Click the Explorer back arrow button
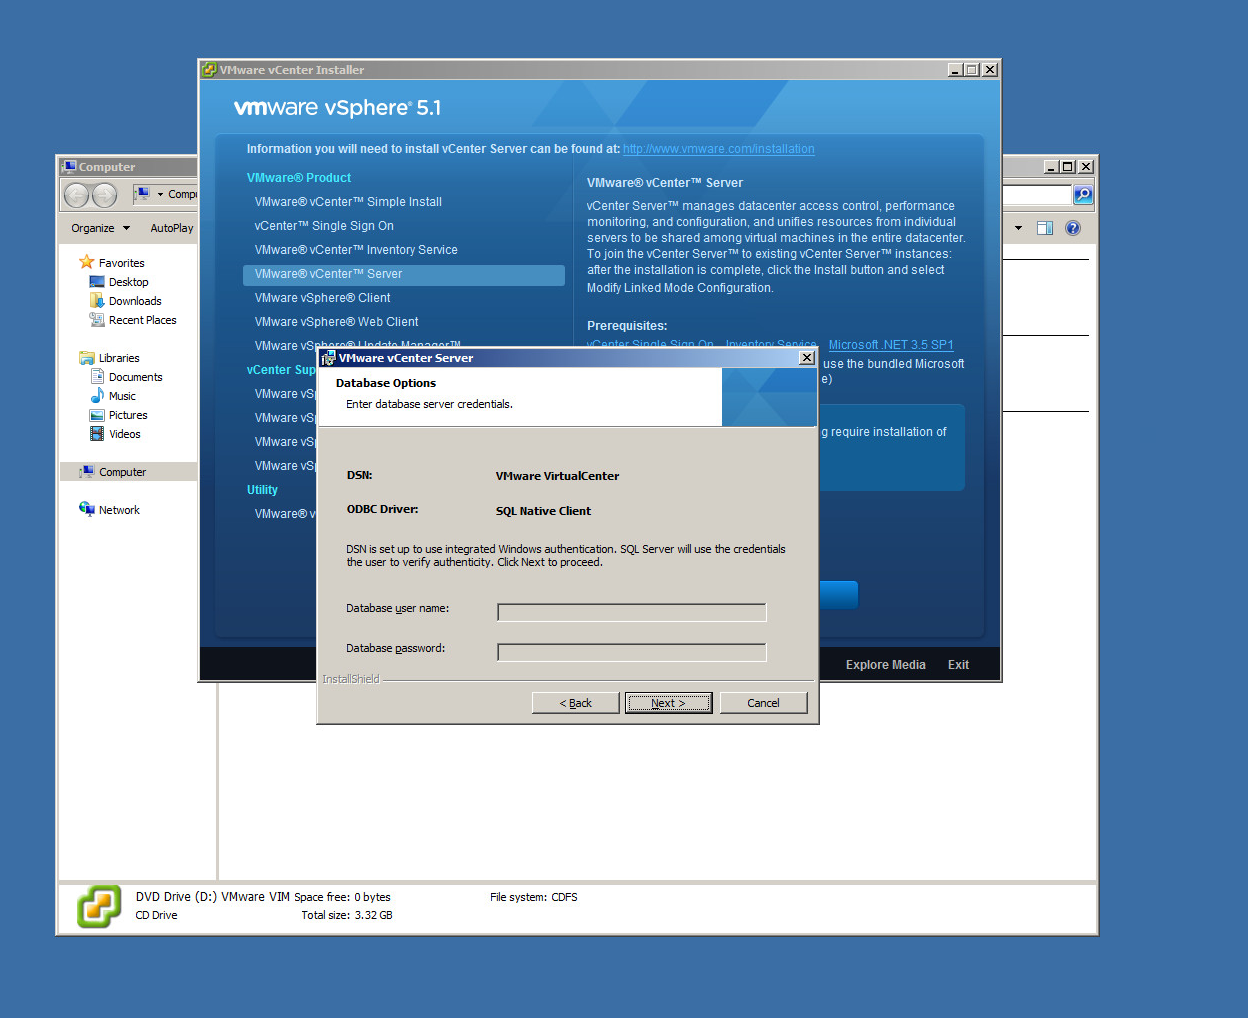Screen dimensions: 1248x1018 tap(77, 195)
